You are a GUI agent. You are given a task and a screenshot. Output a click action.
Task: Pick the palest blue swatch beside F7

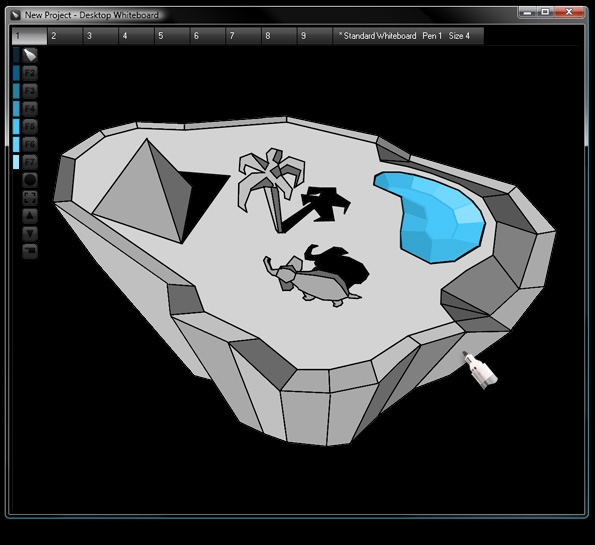coord(16,162)
